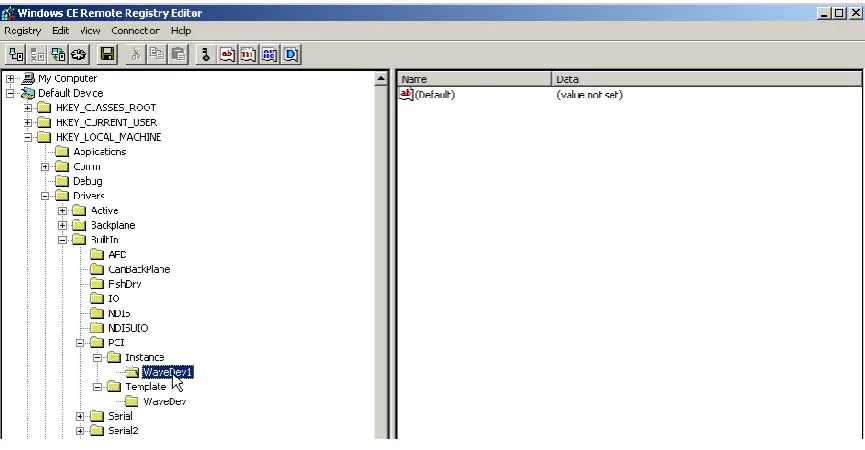The width and height of the screenshot is (865, 450).
Task: Expand the Active key
Action: coord(62,211)
